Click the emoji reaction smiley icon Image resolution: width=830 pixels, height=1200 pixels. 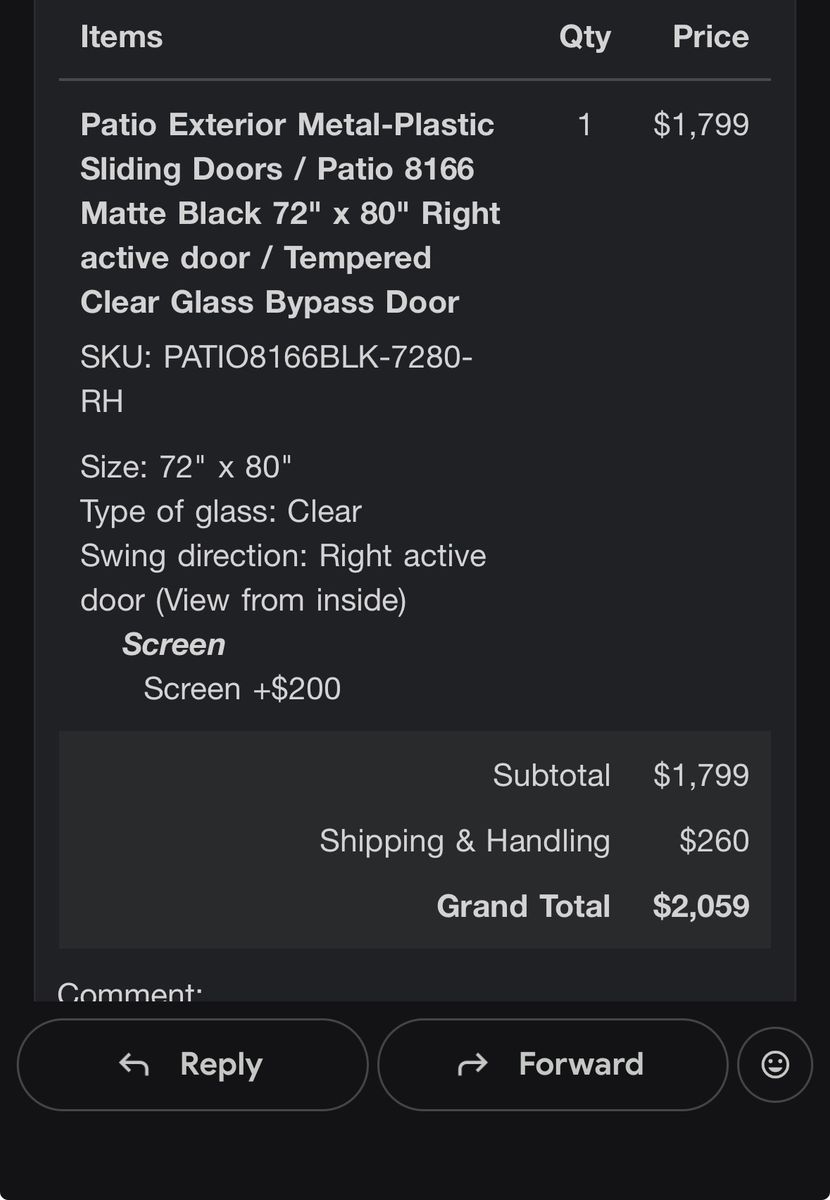(x=775, y=1065)
